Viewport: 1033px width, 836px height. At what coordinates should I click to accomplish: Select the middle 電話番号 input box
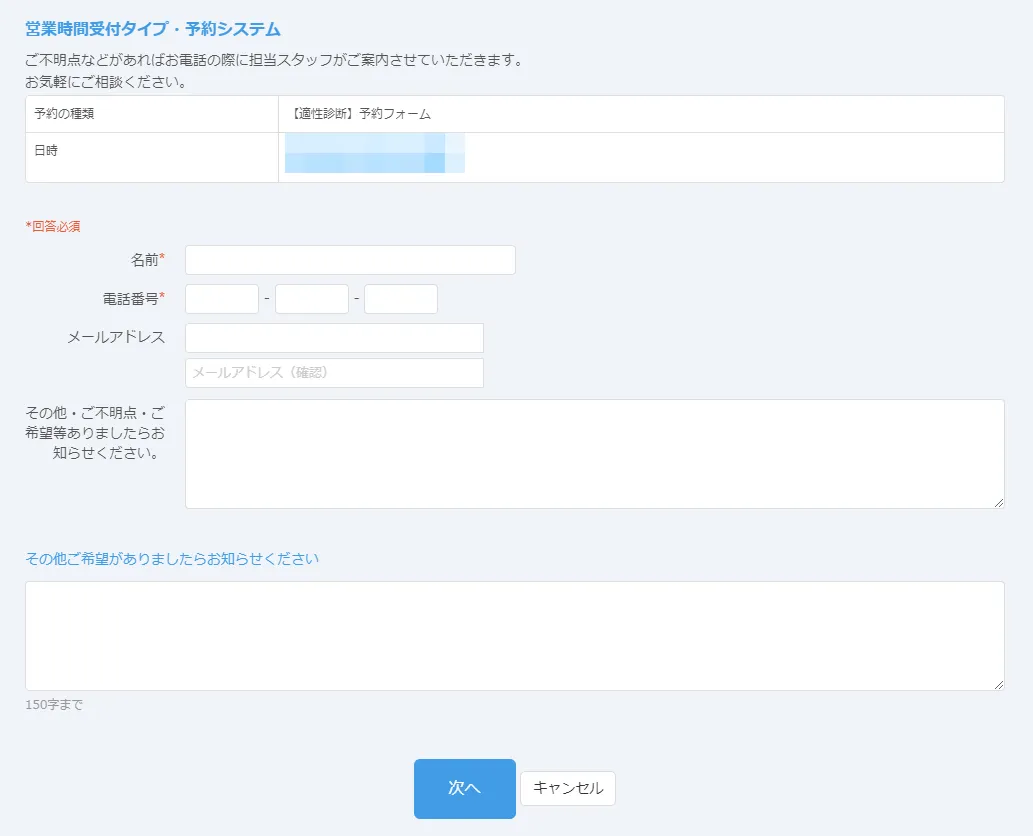click(x=311, y=299)
